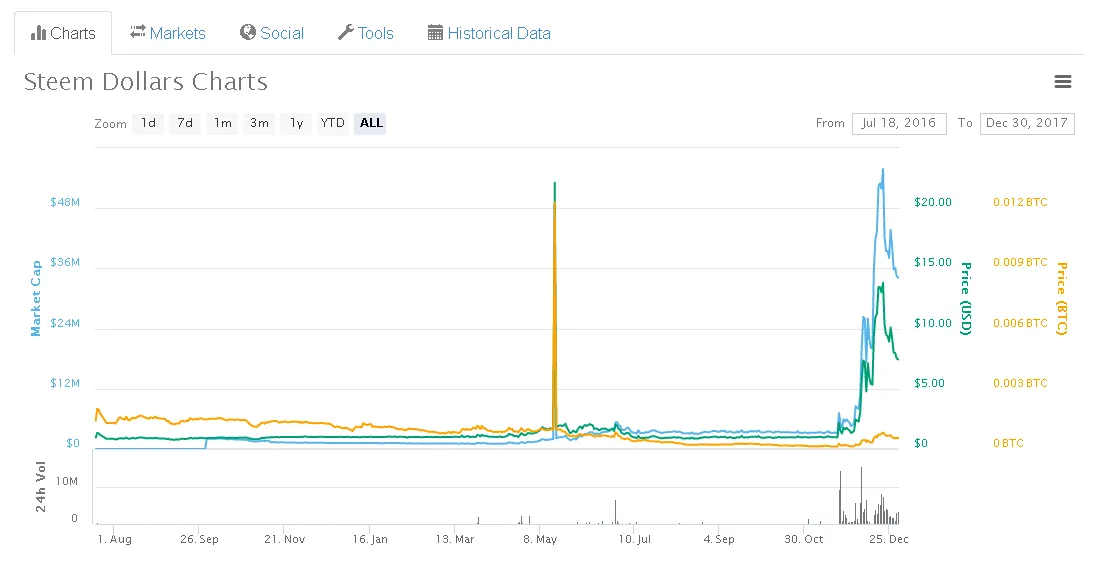The image size is (1099, 567).
Task: Click the From date field Jul 18, 2016
Action: coord(899,123)
